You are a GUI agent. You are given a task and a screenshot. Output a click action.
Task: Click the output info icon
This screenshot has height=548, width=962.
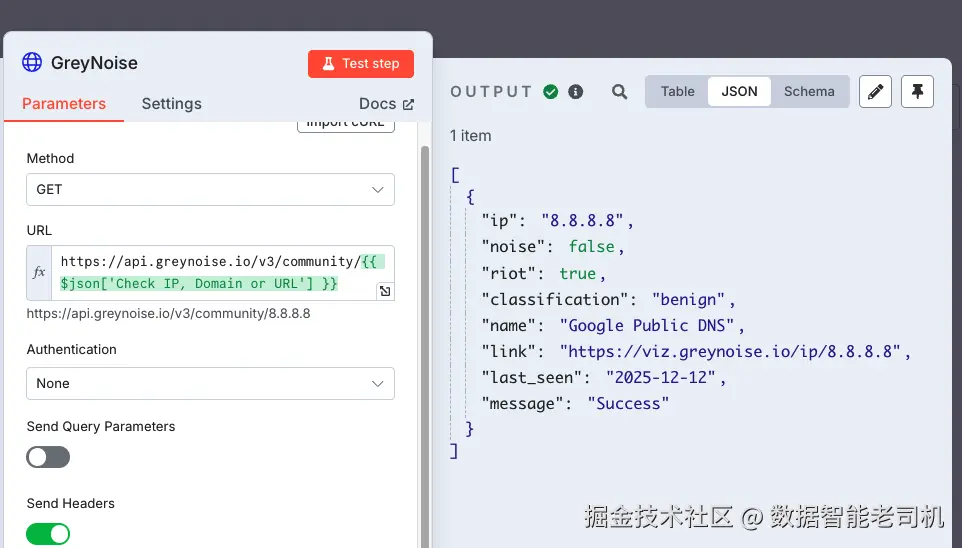pos(575,92)
